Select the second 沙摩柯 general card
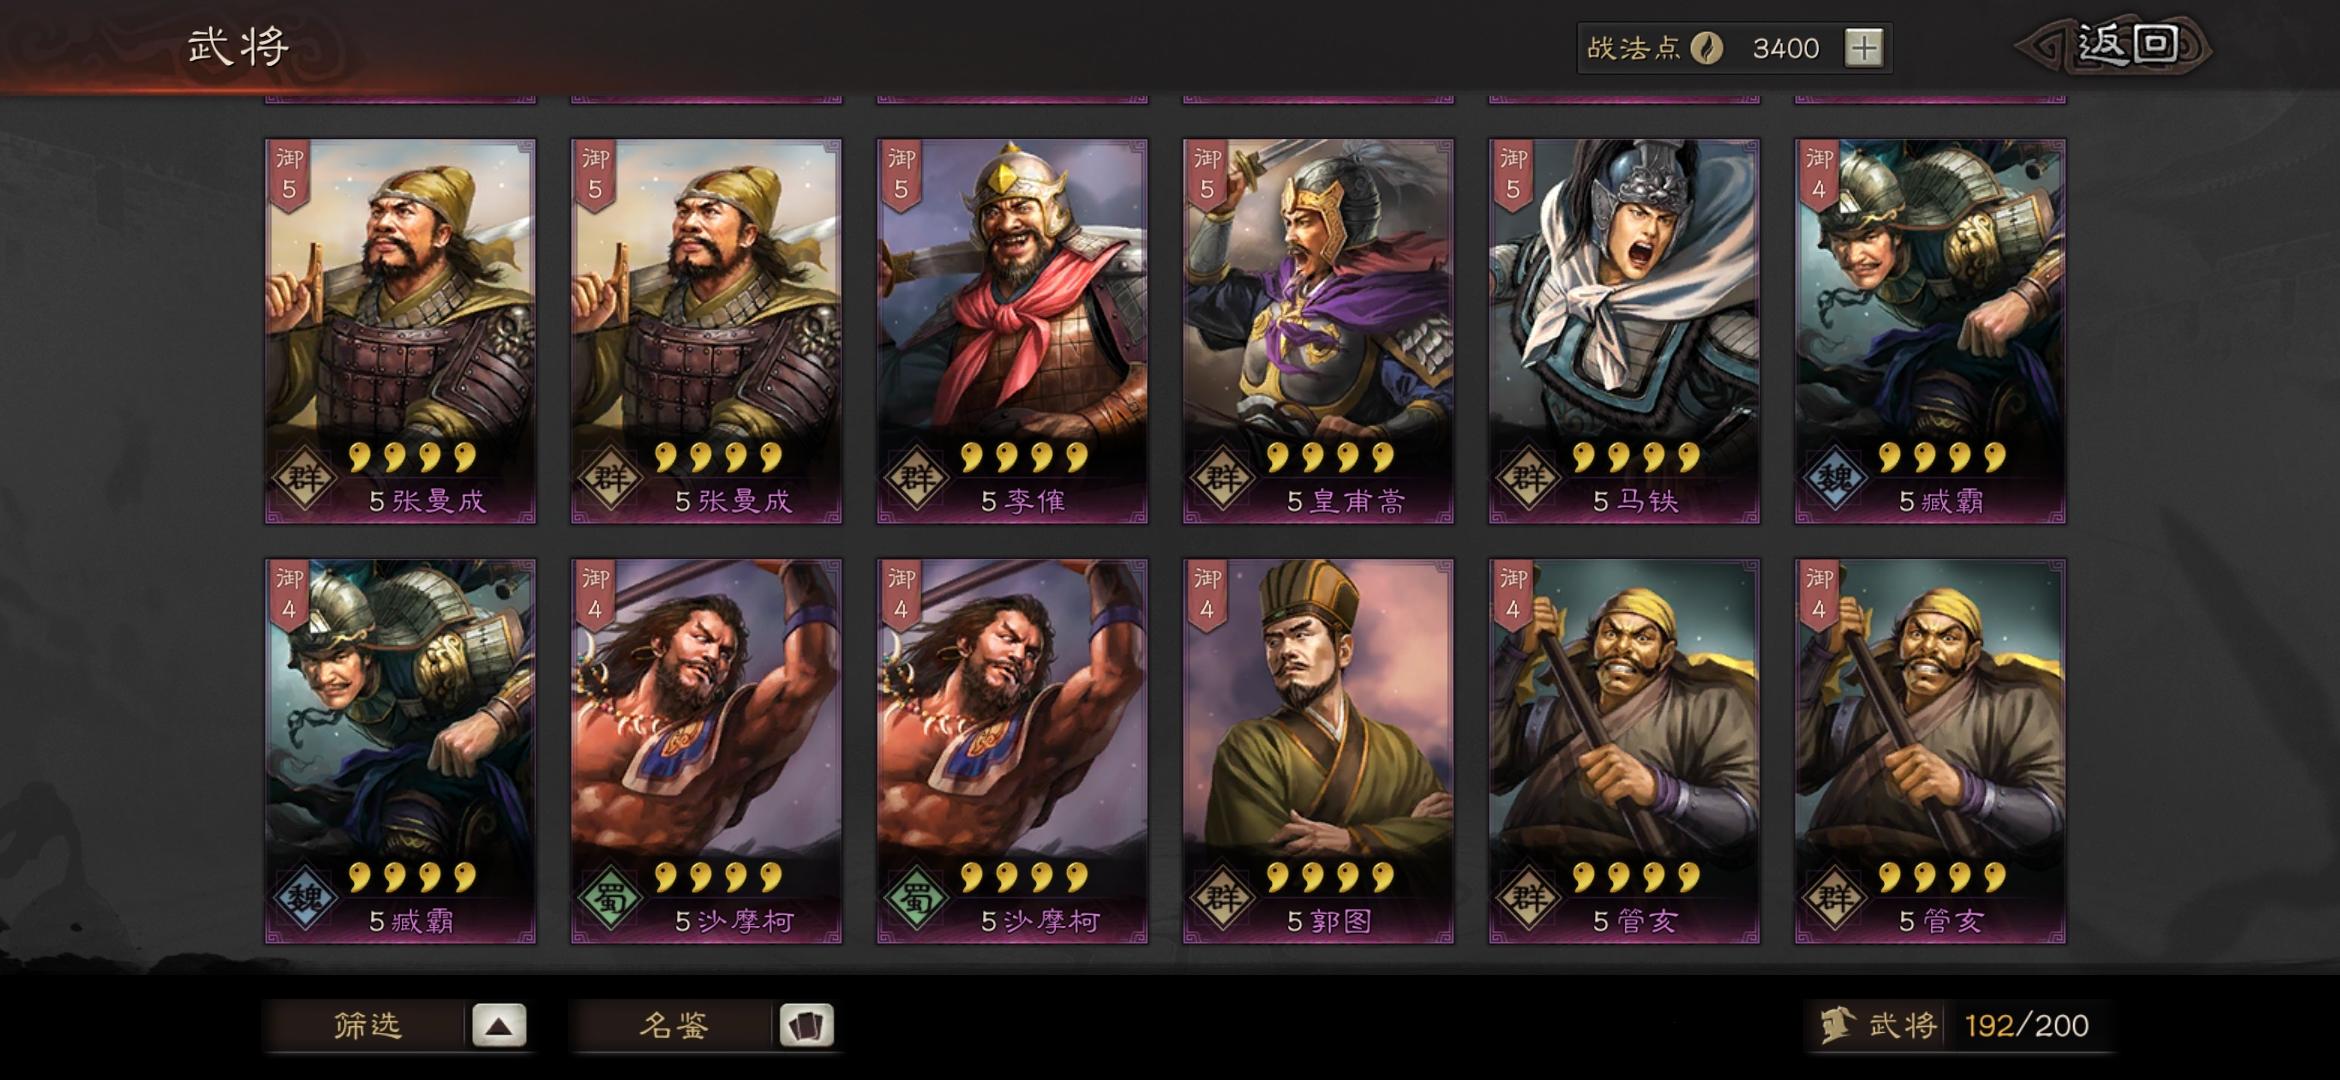 1012,751
